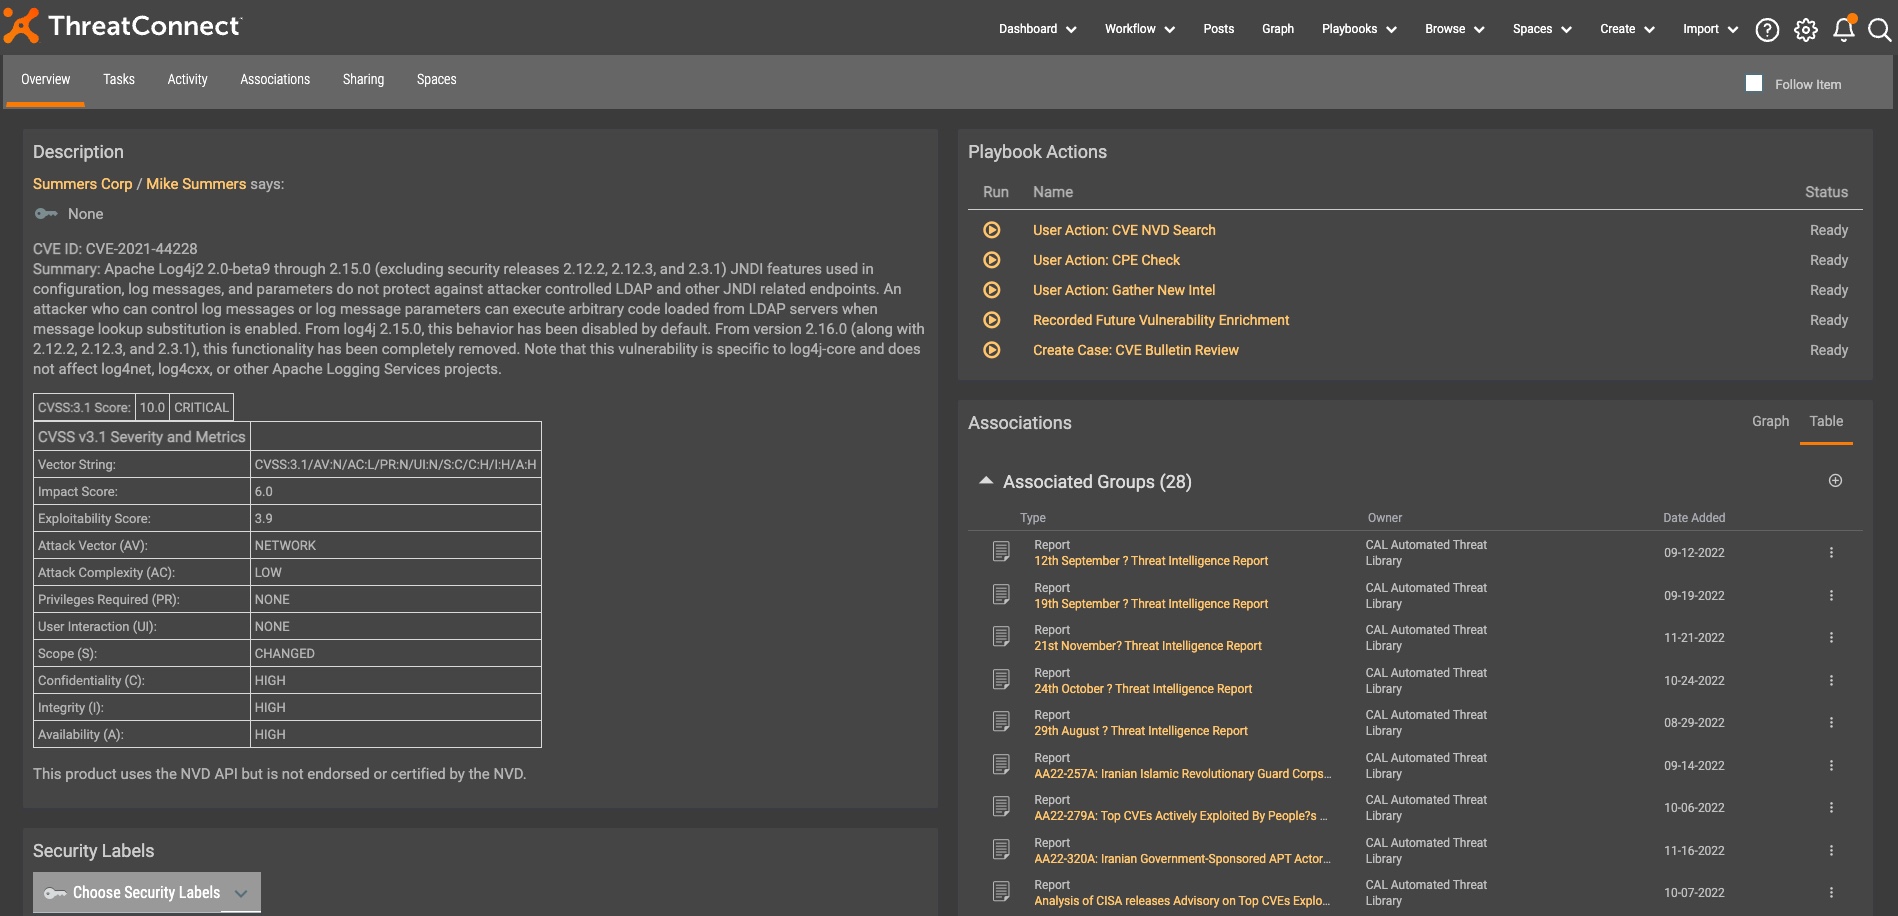Open the Spaces dropdown in top navigation
The image size is (1898, 916).
pos(1541,29)
